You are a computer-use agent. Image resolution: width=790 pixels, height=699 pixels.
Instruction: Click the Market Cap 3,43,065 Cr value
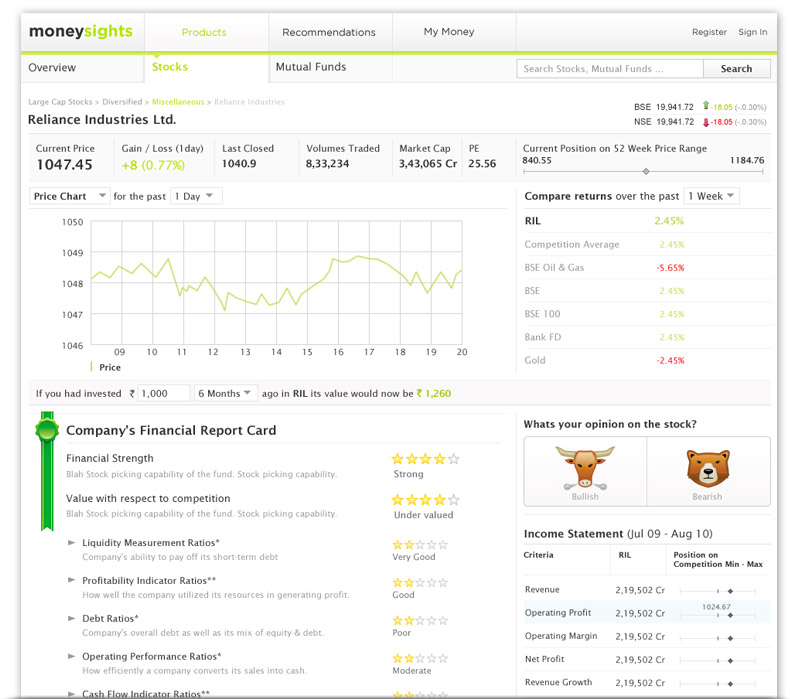[428, 163]
